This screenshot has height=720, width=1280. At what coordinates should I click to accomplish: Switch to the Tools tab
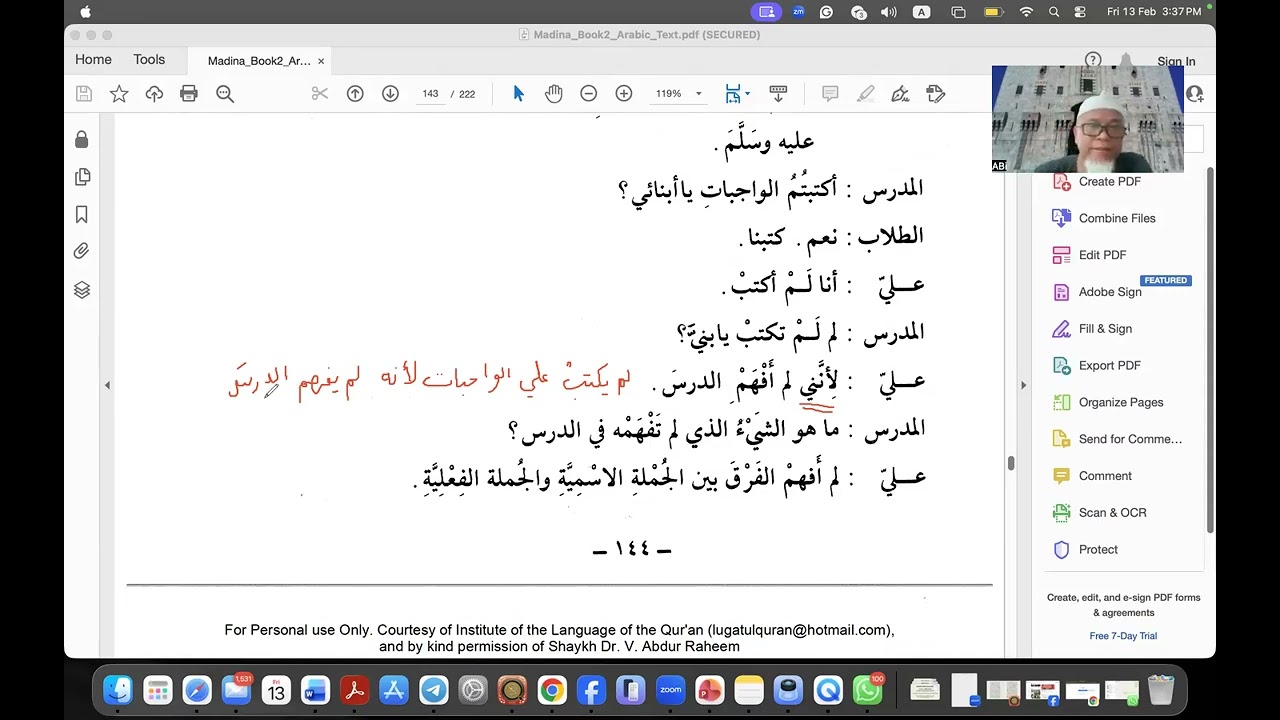149,60
